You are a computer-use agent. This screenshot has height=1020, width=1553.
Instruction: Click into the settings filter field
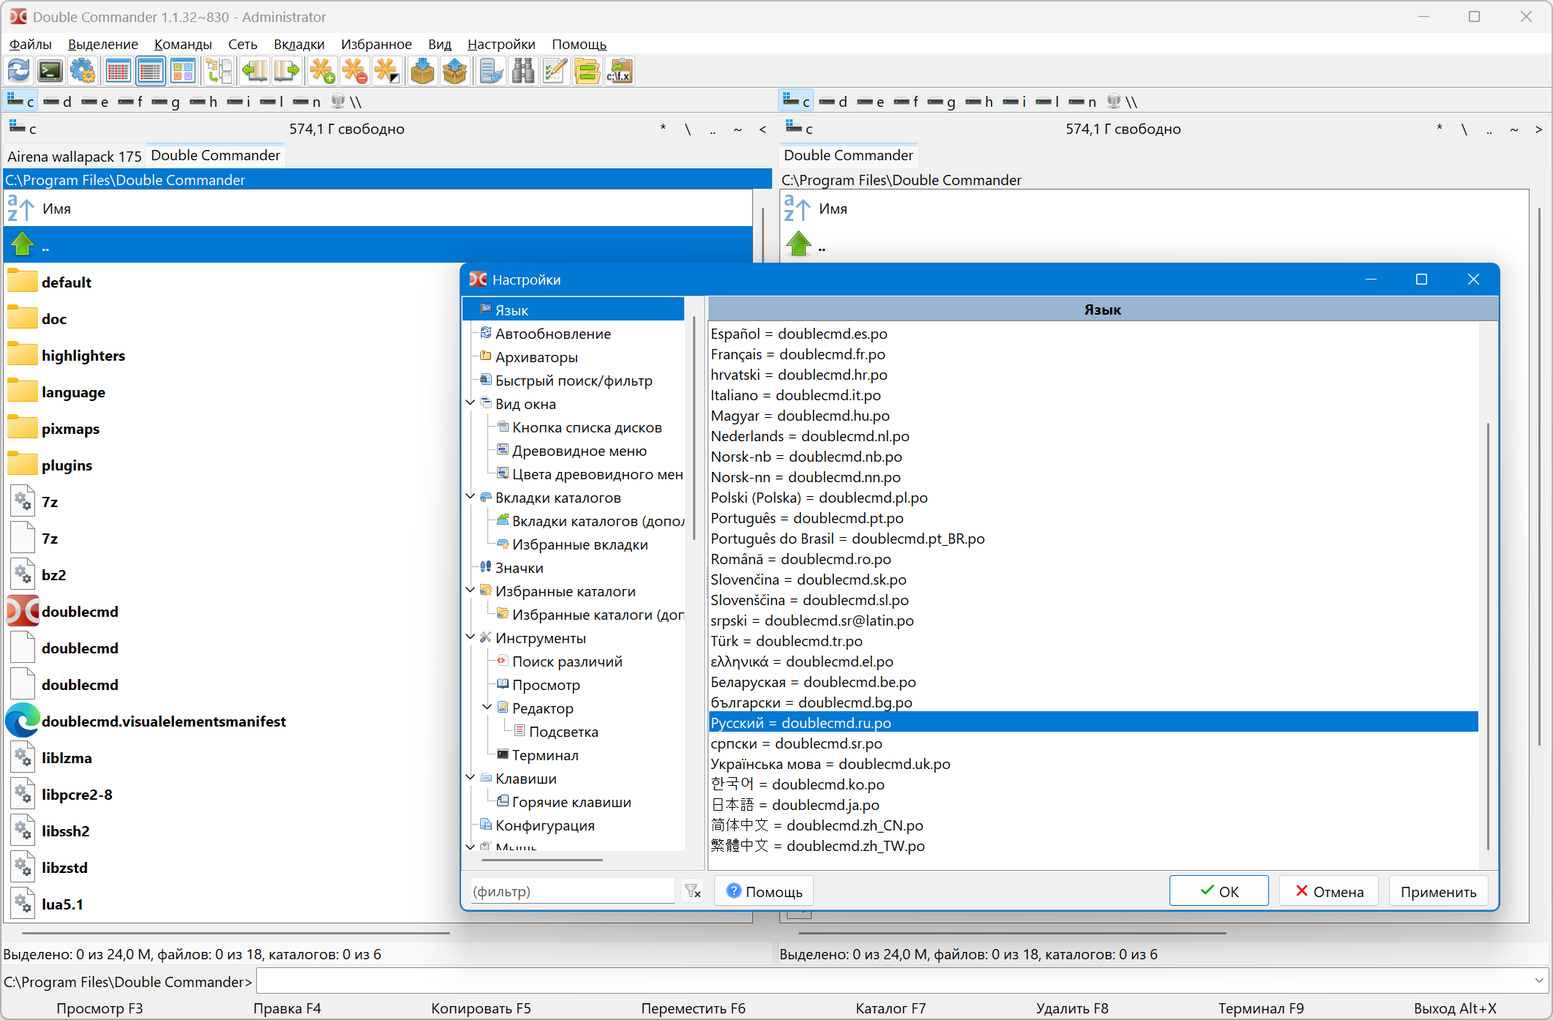click(x=571, y=891)
